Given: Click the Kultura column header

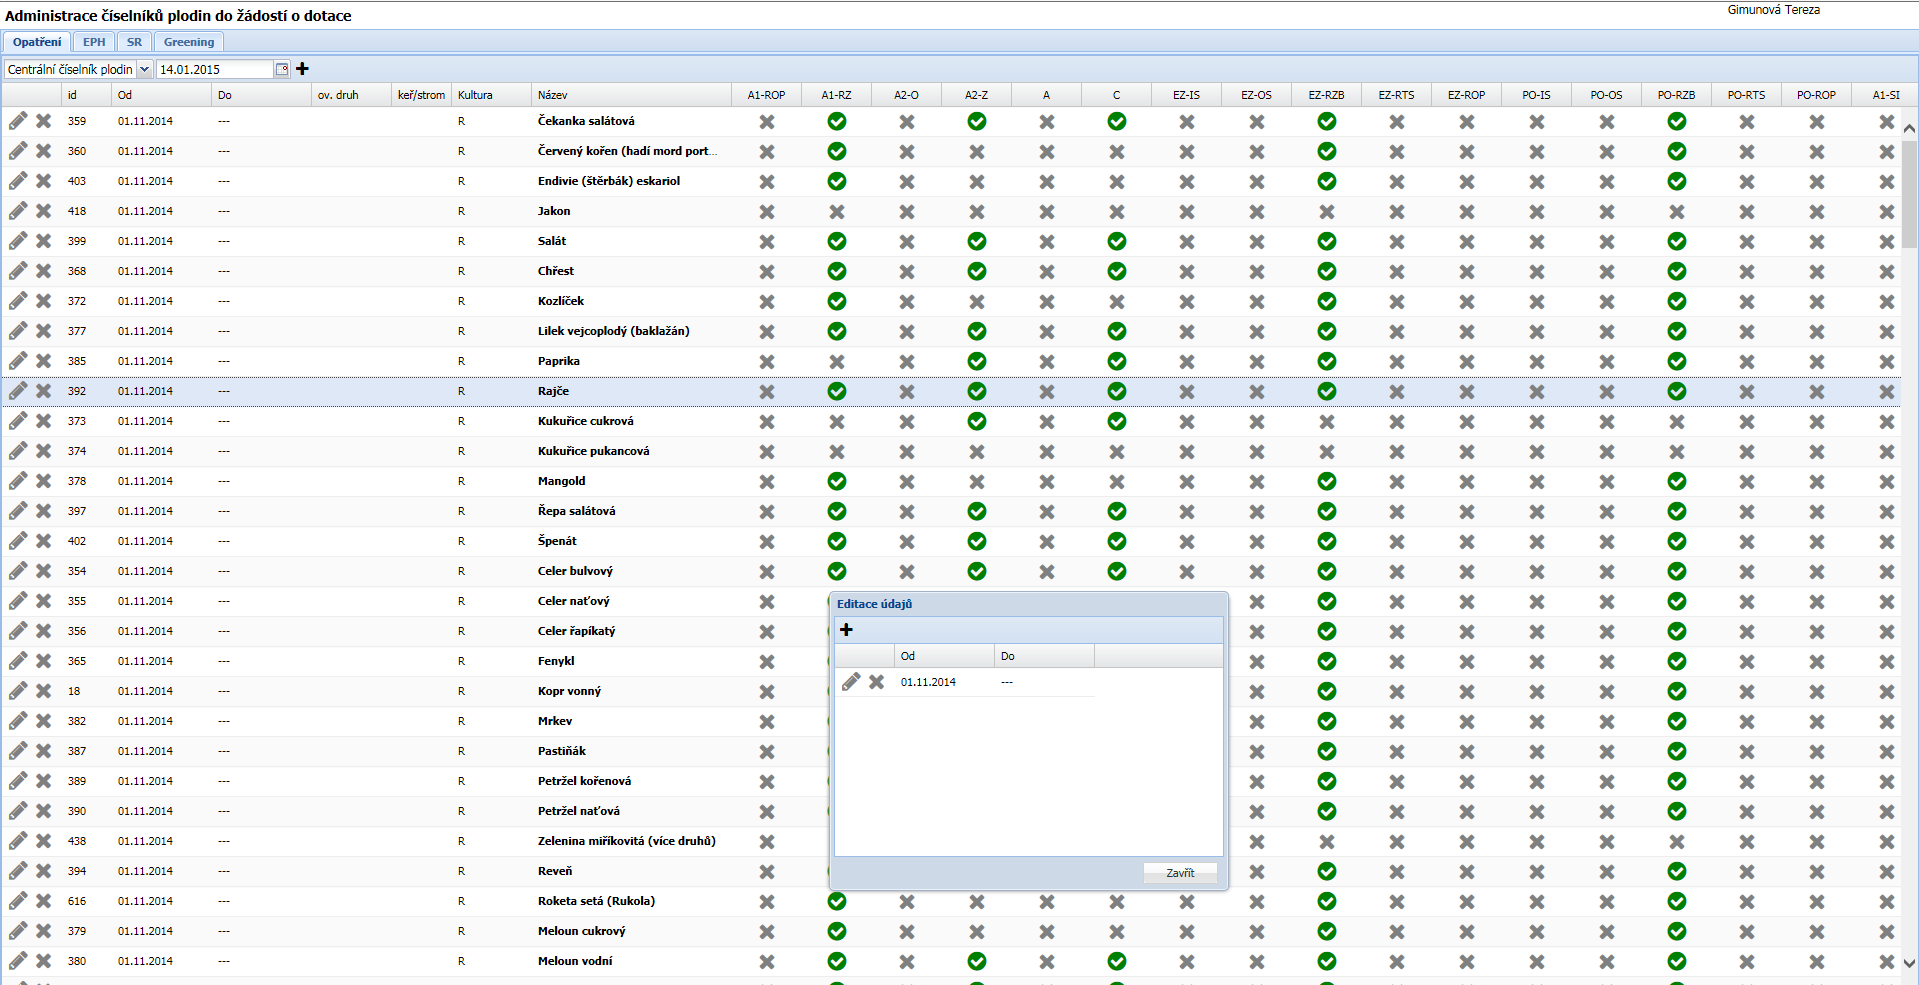Looking at the screenshot, I should point(491,95).
